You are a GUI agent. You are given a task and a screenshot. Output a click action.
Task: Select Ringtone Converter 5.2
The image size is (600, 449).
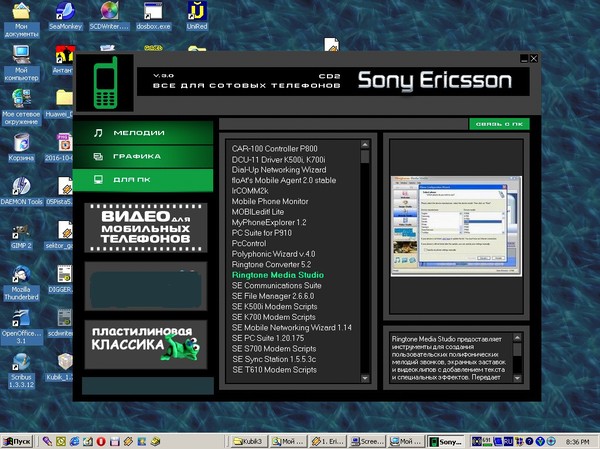(271, 265)
